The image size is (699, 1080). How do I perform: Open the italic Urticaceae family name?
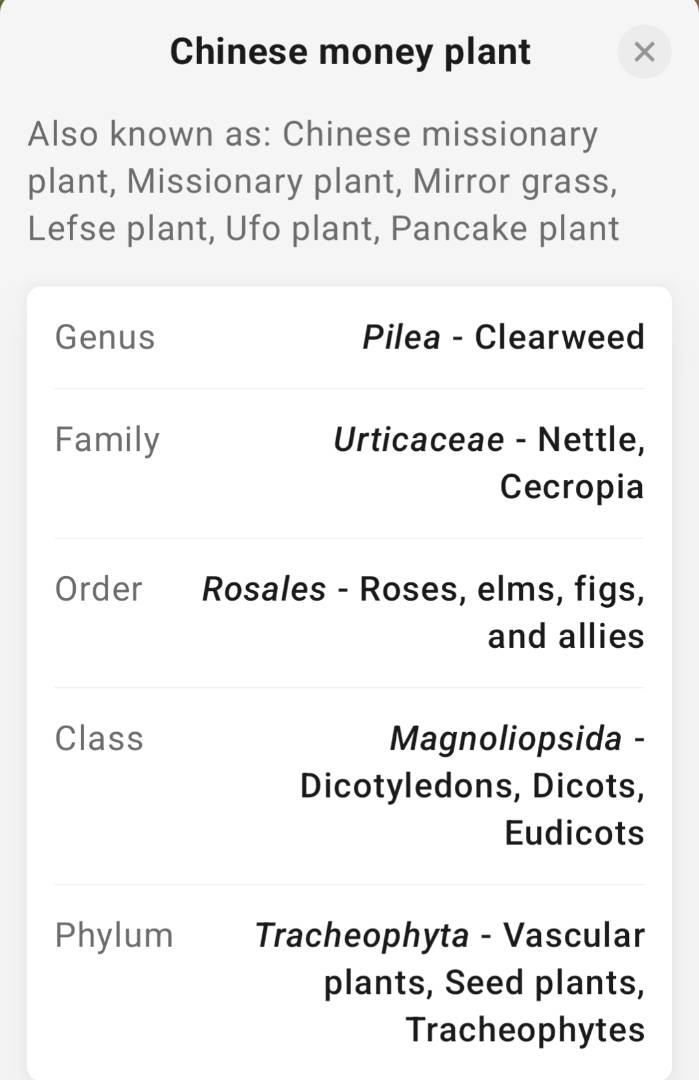[418, 440]
